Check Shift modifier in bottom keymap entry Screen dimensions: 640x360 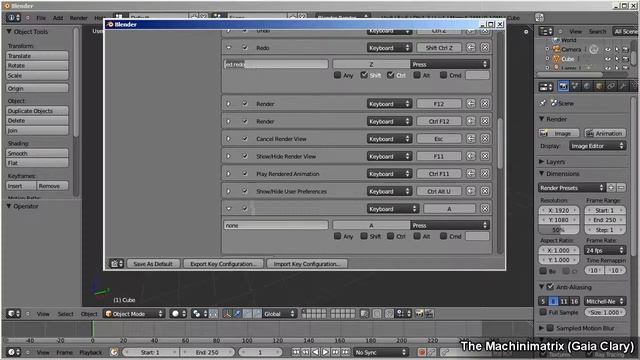tap(364, 236)
